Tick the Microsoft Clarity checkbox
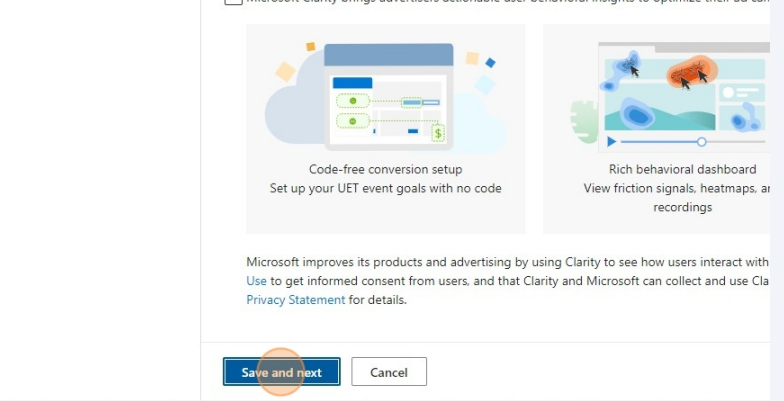 [x=234, y=1]
